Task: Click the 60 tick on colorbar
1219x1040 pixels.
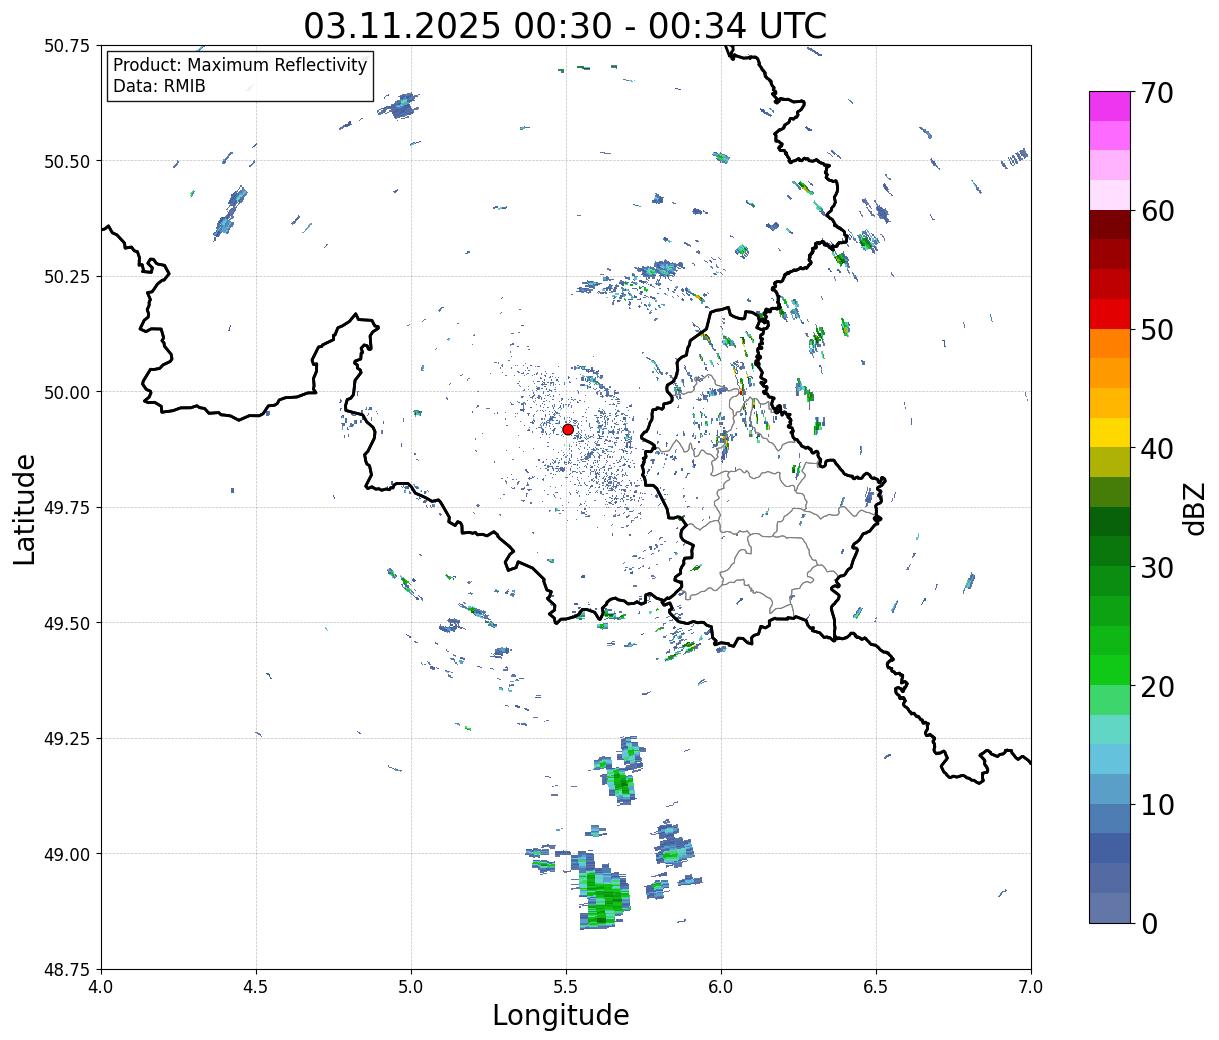Action: pos(1156,211)
